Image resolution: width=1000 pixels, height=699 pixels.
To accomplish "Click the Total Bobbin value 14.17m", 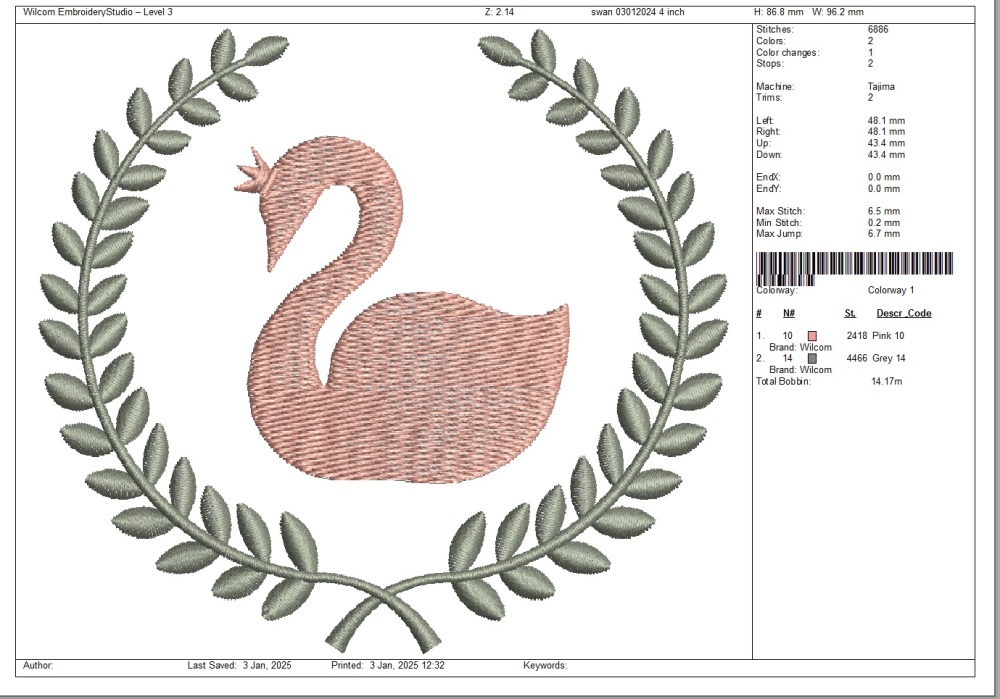I will [x=888, y=381].
